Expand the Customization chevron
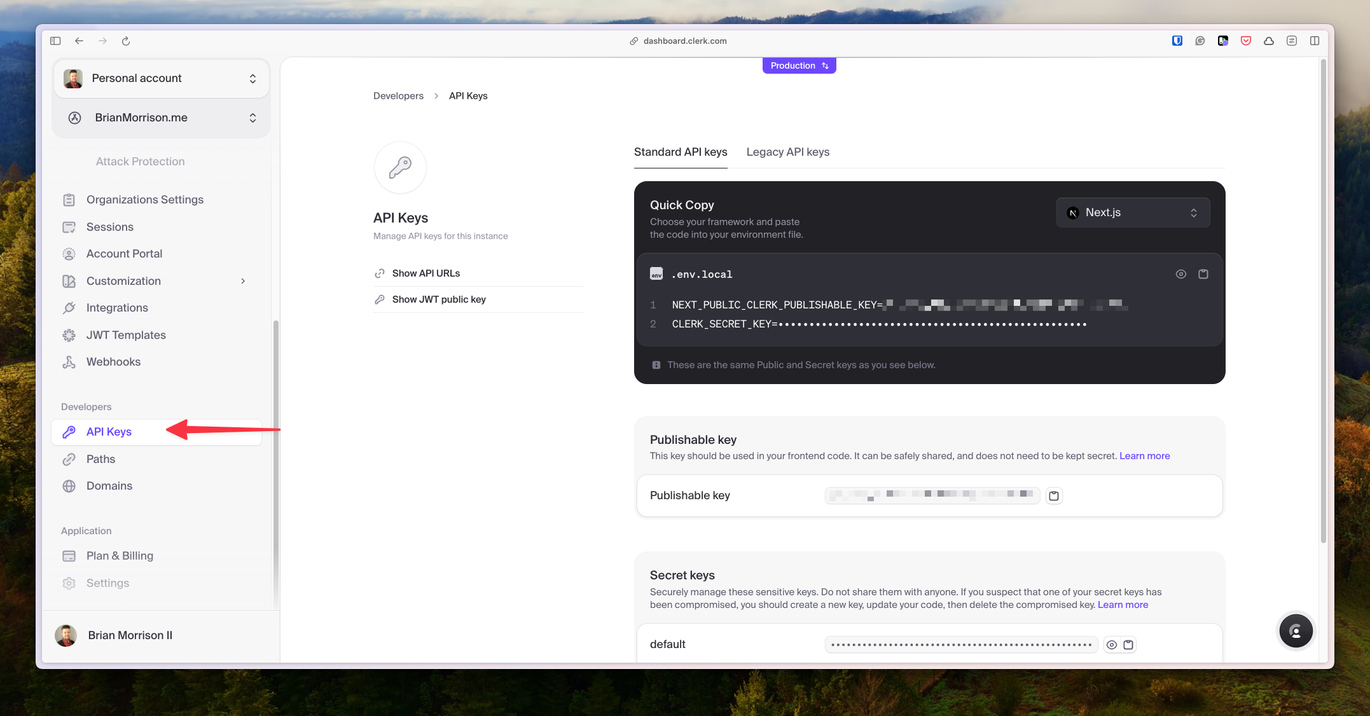Viewport: 1370px width, 716px height. (x=243, y=281)
